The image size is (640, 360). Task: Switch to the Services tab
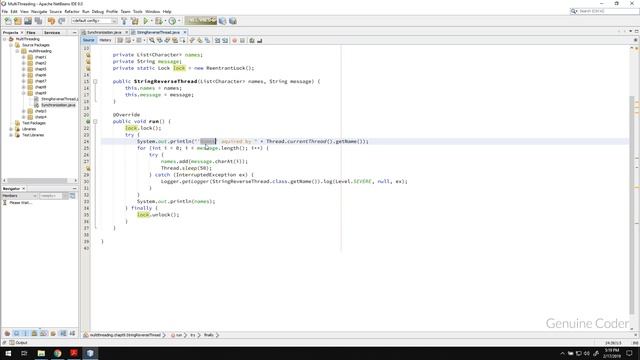pos(52,32)
